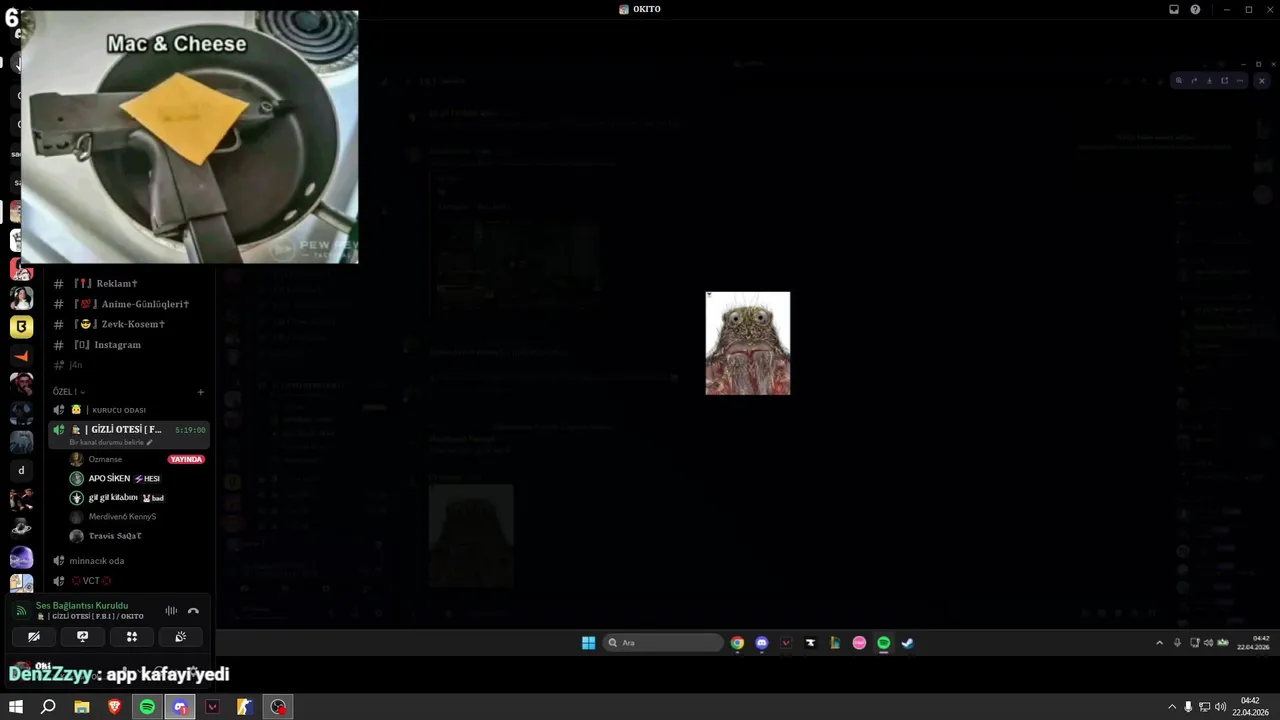Start screen share from voice panel

[83, 636]
